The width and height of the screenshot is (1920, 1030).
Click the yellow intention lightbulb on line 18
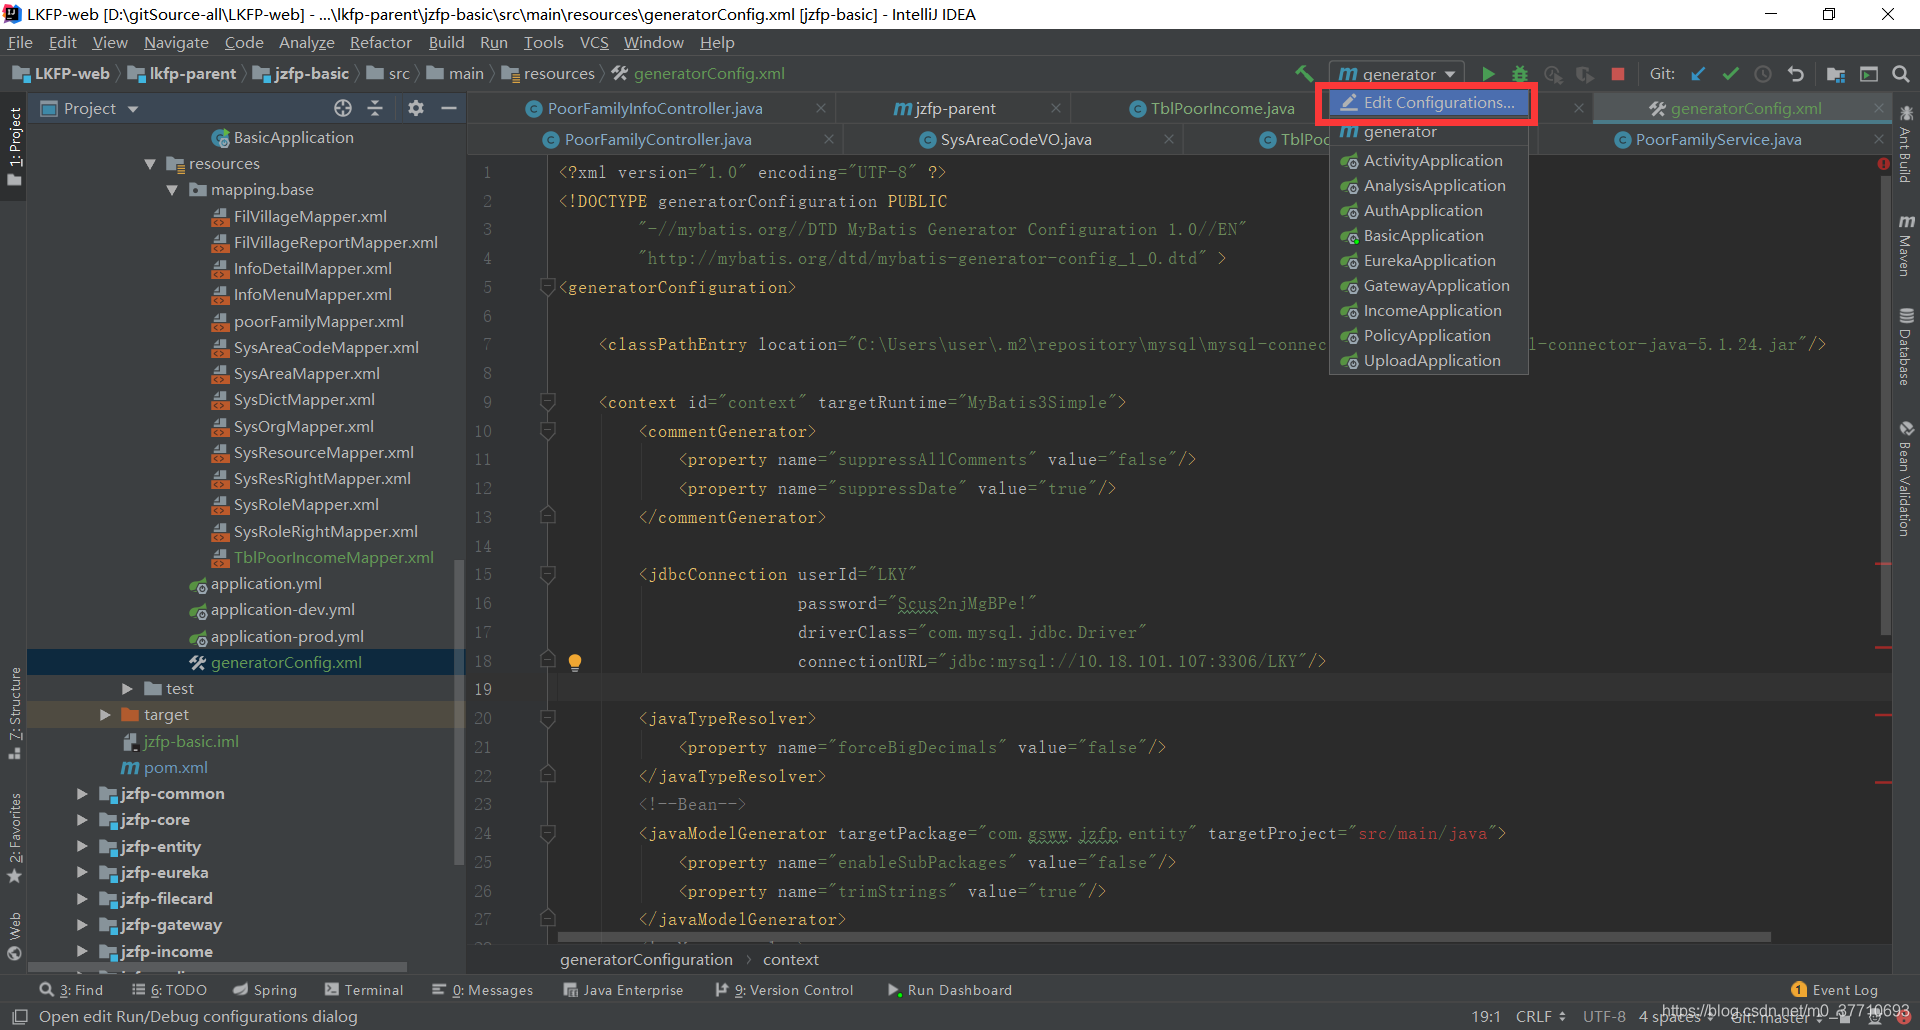575,661
